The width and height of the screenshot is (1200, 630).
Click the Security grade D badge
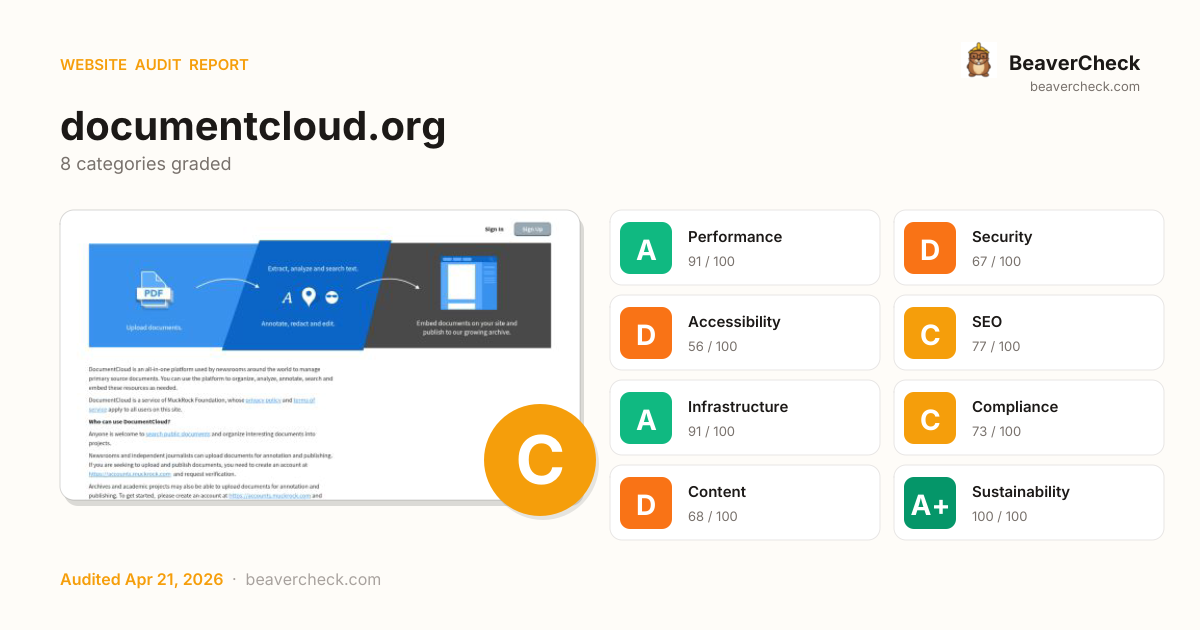click(x=930, y=248)
